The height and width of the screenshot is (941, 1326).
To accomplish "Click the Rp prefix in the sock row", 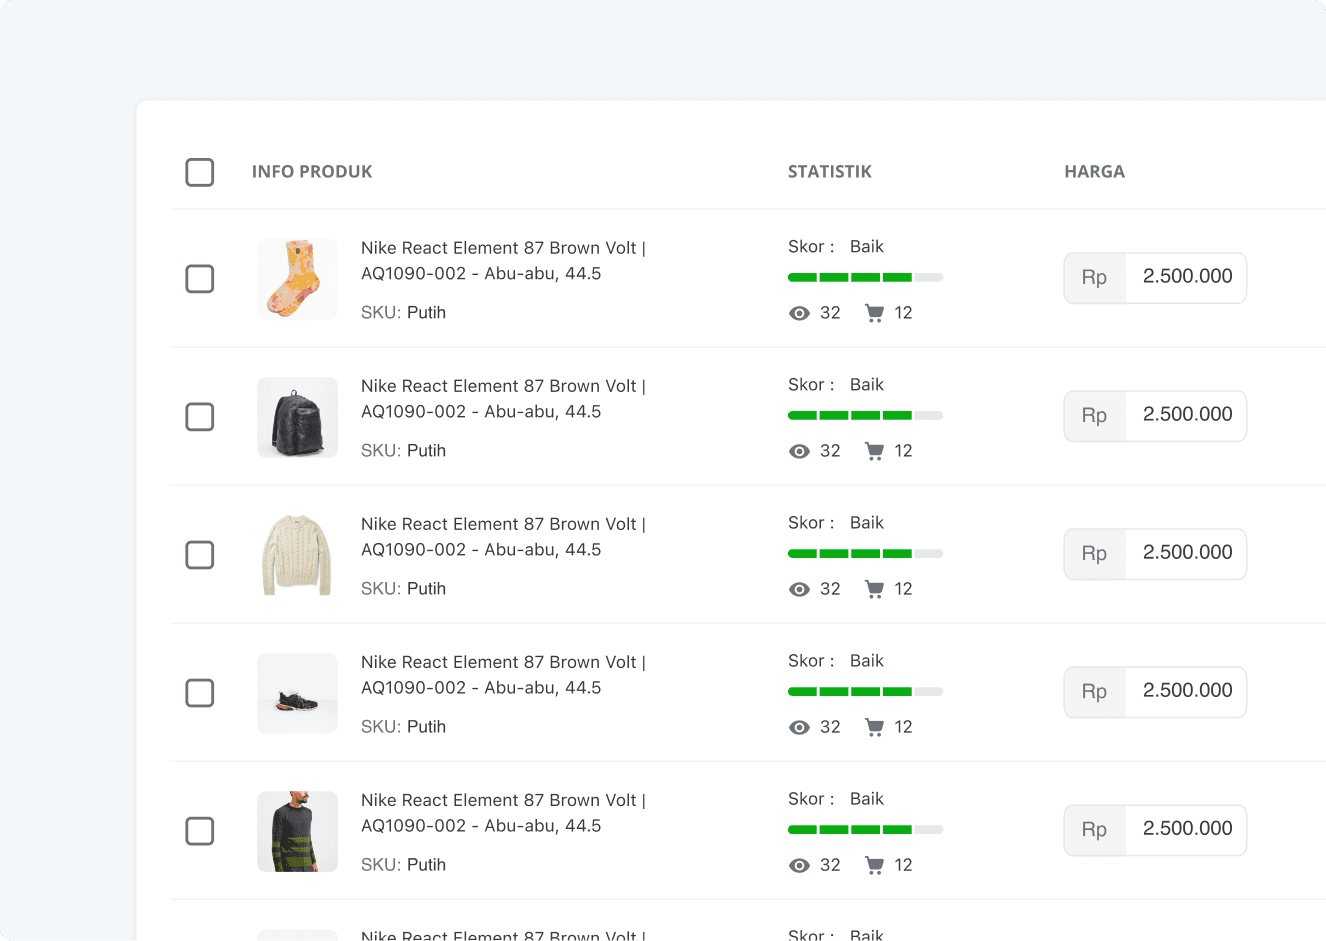I will [1095, 278].
